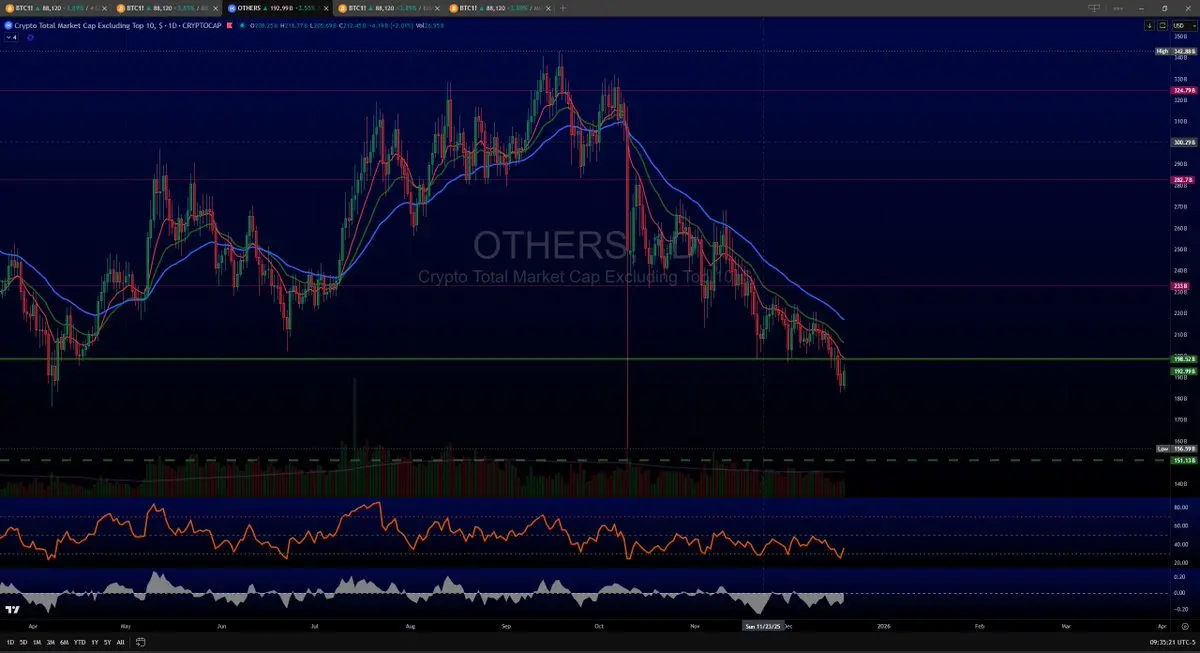Select the 6M date range
Screen dimensions: 1200x653
pyautogui.click(x=64, y=641)
